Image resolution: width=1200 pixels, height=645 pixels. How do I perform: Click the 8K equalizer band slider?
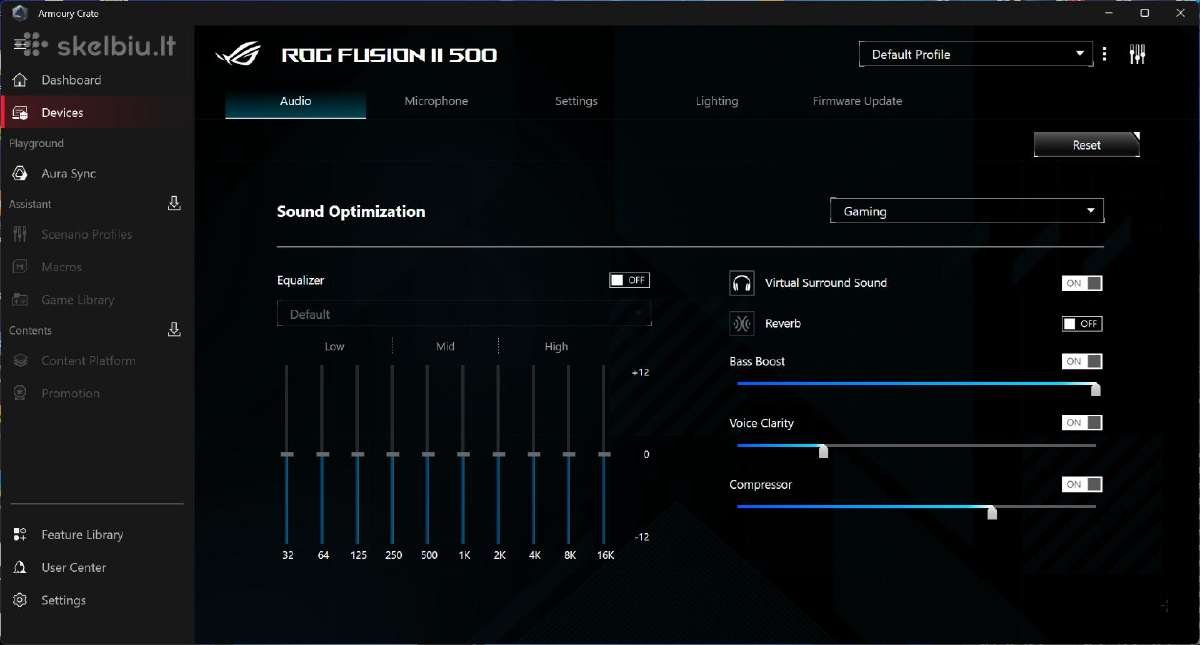pos(569,454)
